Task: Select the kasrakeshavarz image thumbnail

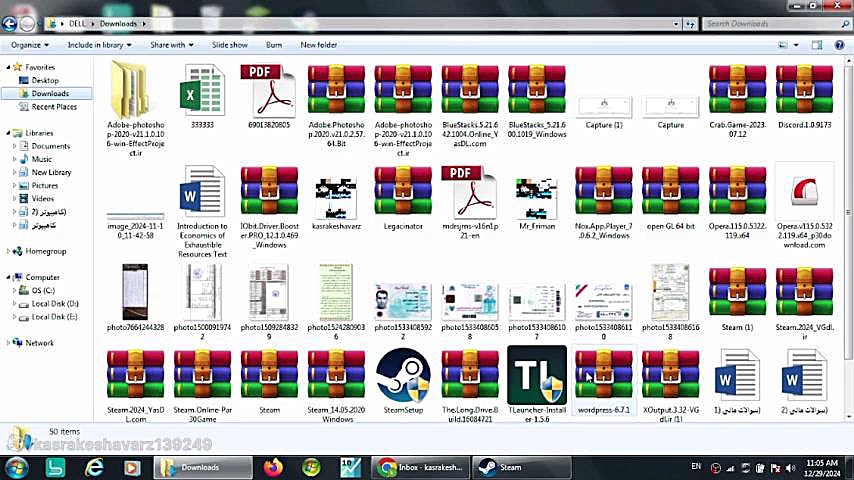Action: click(336, 198)
